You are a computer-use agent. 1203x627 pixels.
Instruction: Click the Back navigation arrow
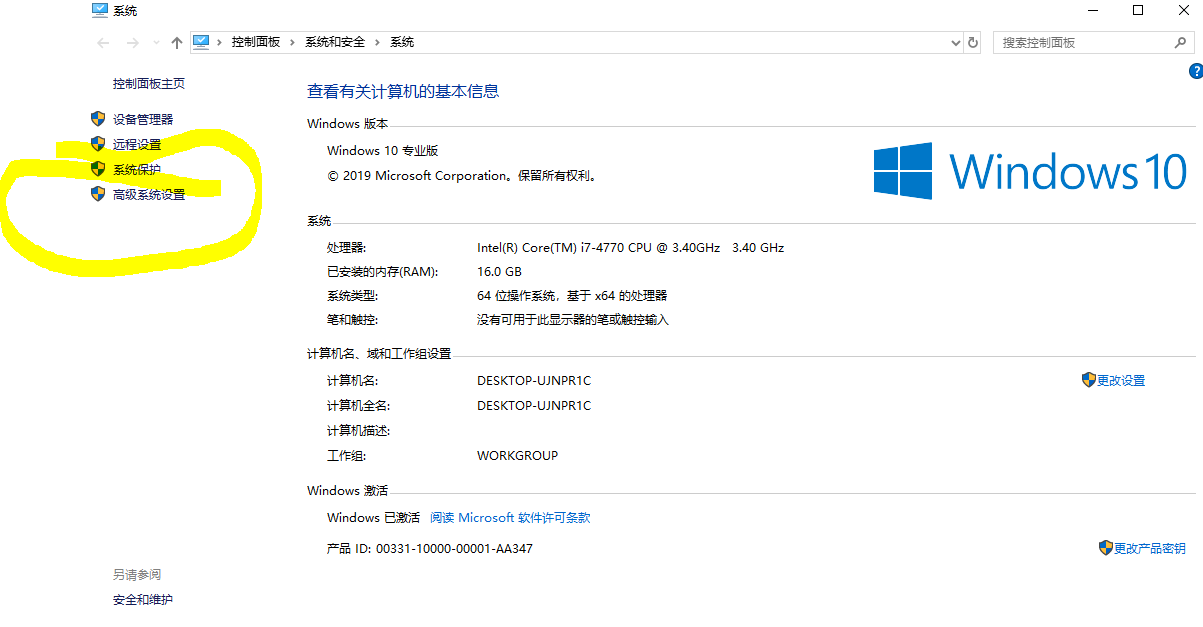pos(102,43)
